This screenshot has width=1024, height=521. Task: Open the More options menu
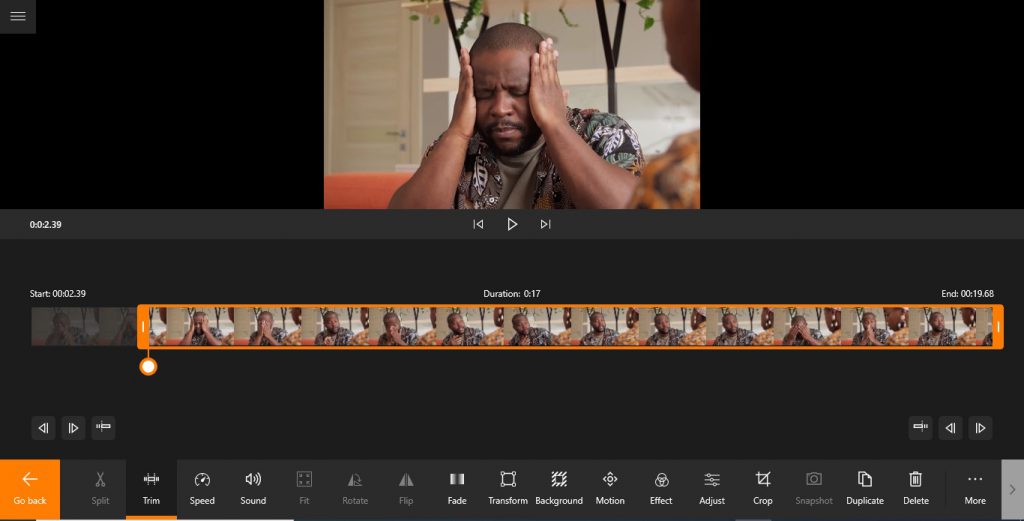(x=974, y=489)
